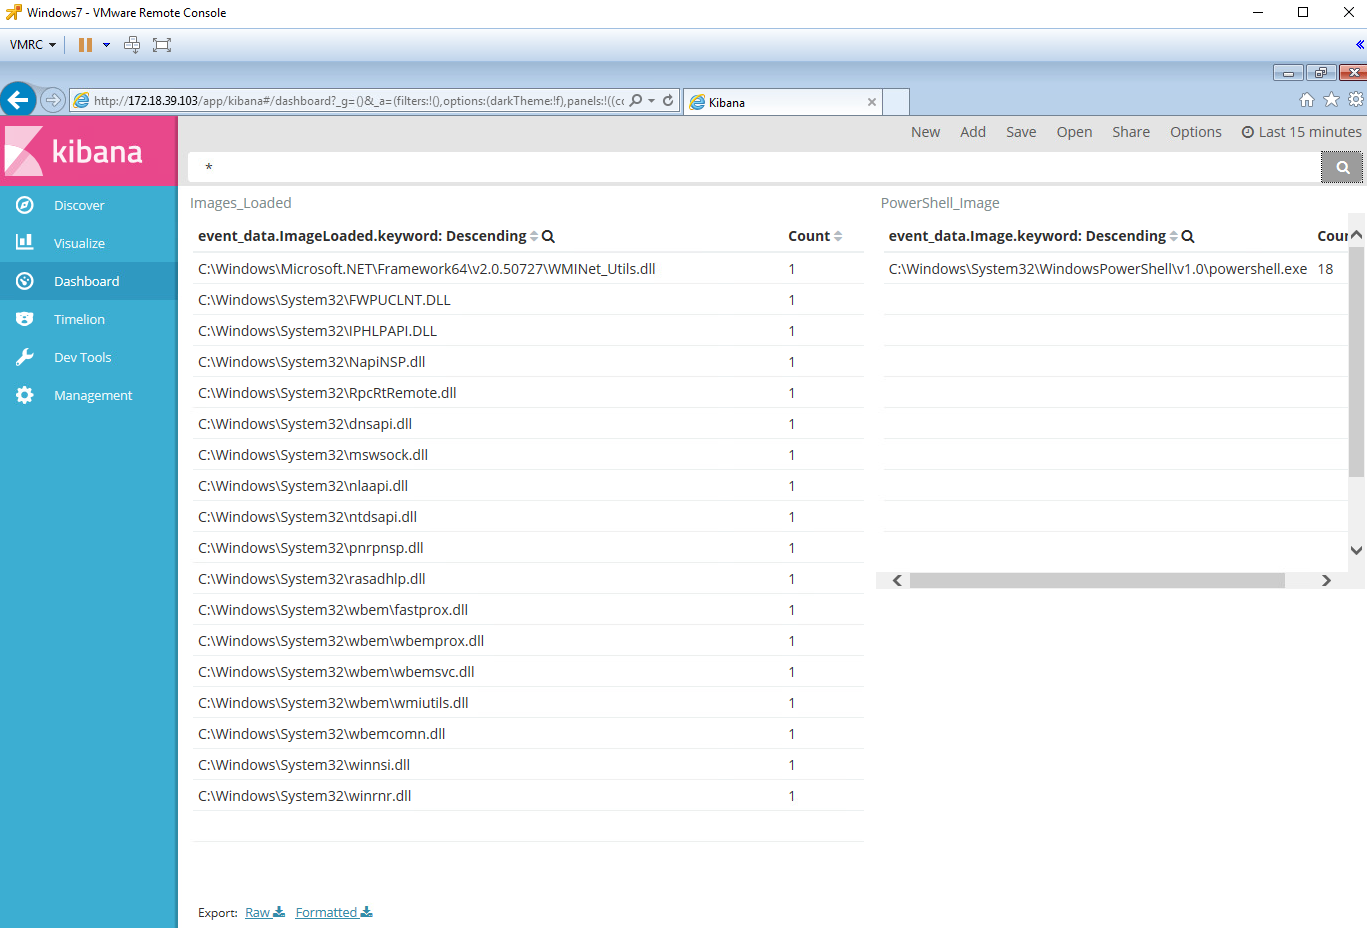
Task: Click Options in the dashboard top menu
Action: (1196, 132)
